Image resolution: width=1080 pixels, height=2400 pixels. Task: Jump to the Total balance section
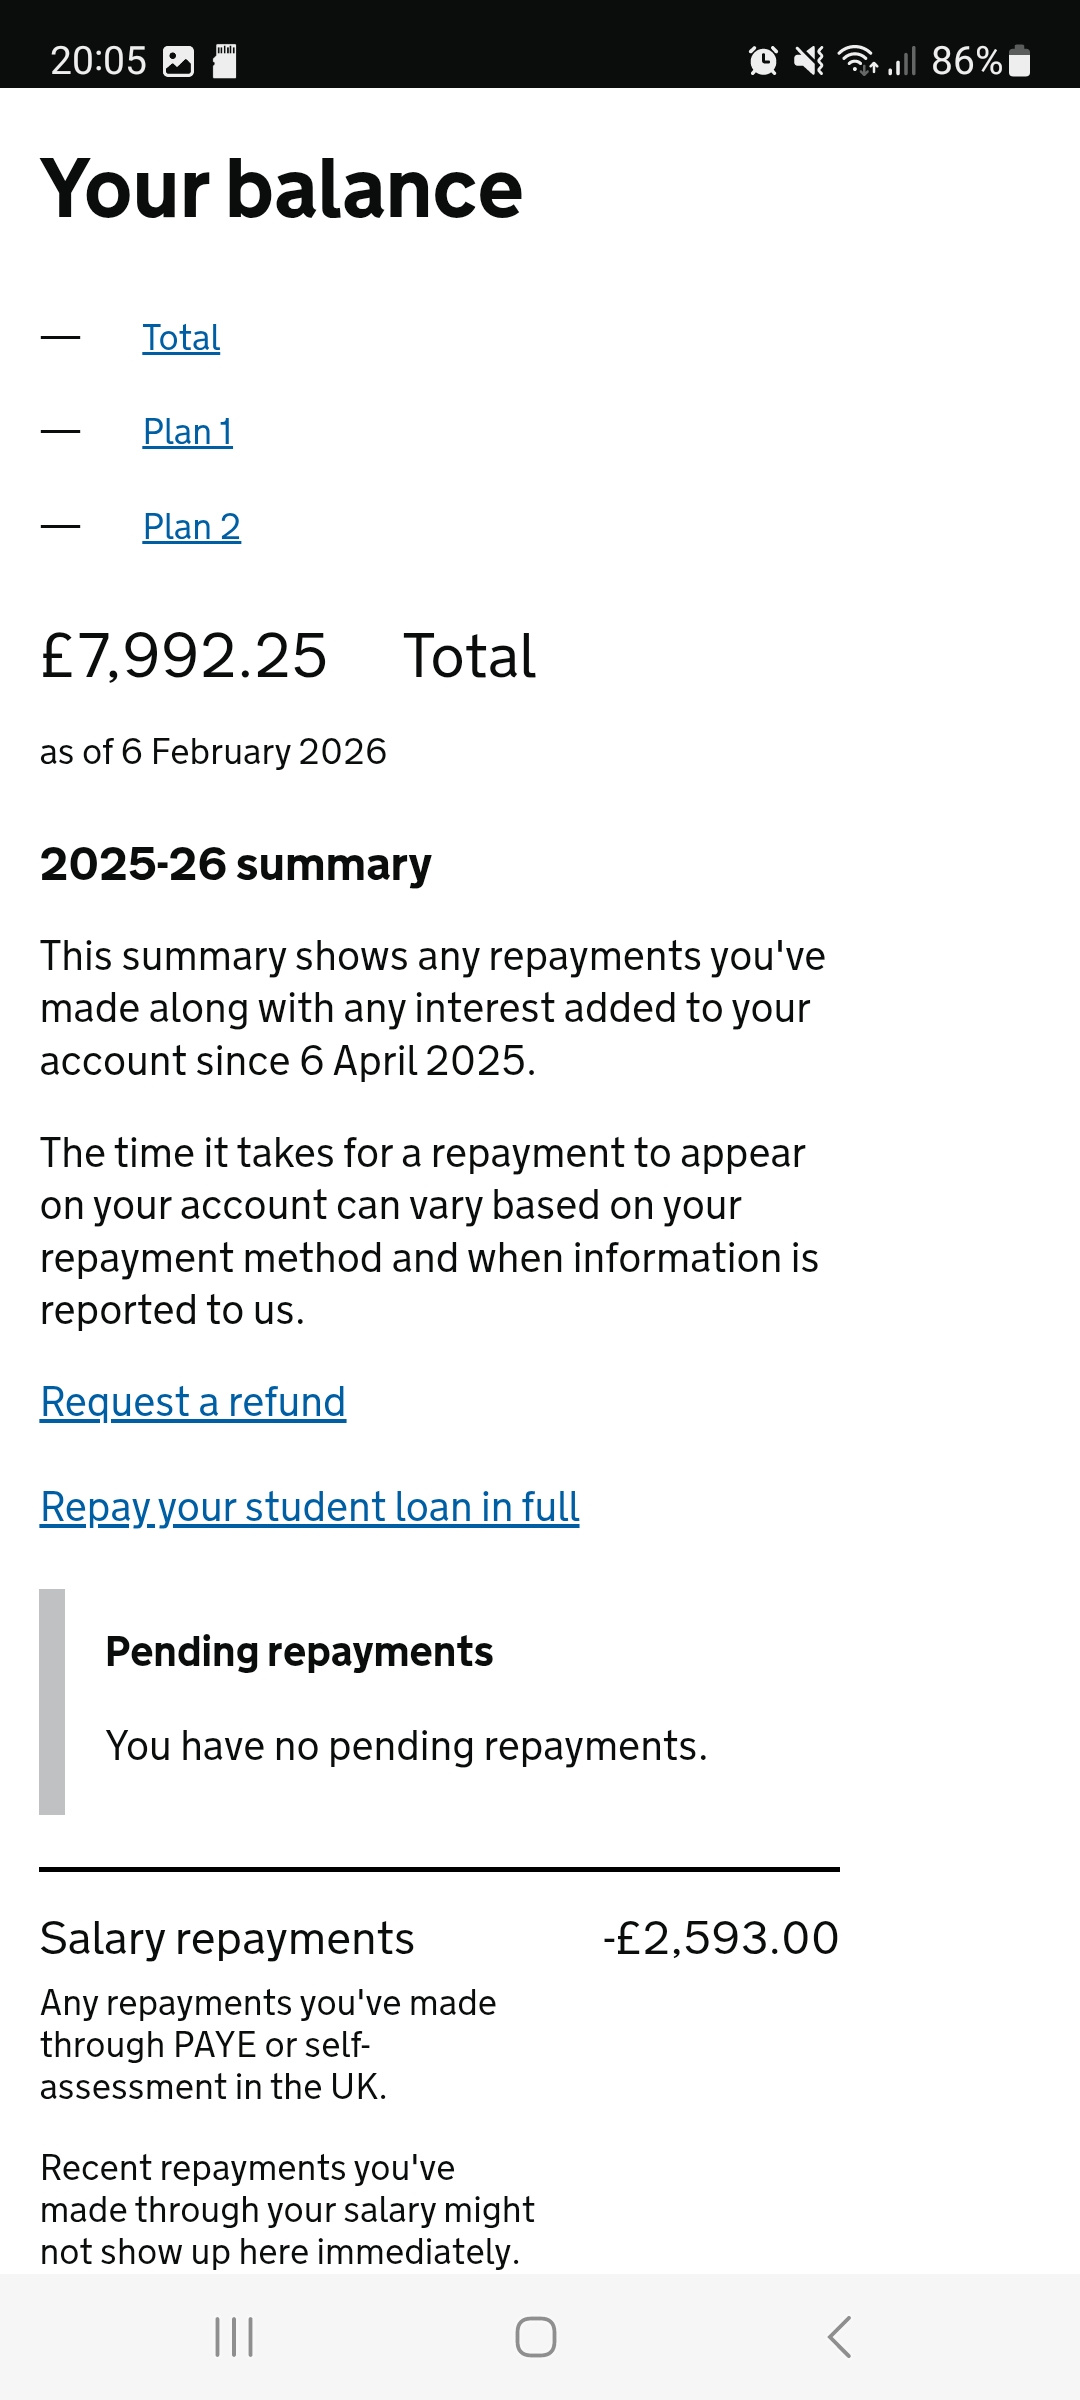click(181, 338)
